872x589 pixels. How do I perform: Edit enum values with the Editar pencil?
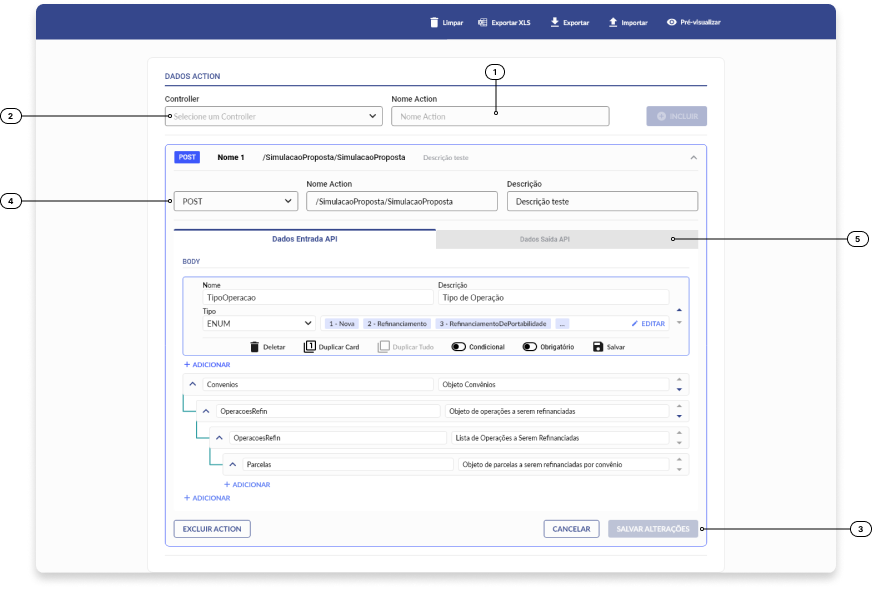click(x=635, y=324)
